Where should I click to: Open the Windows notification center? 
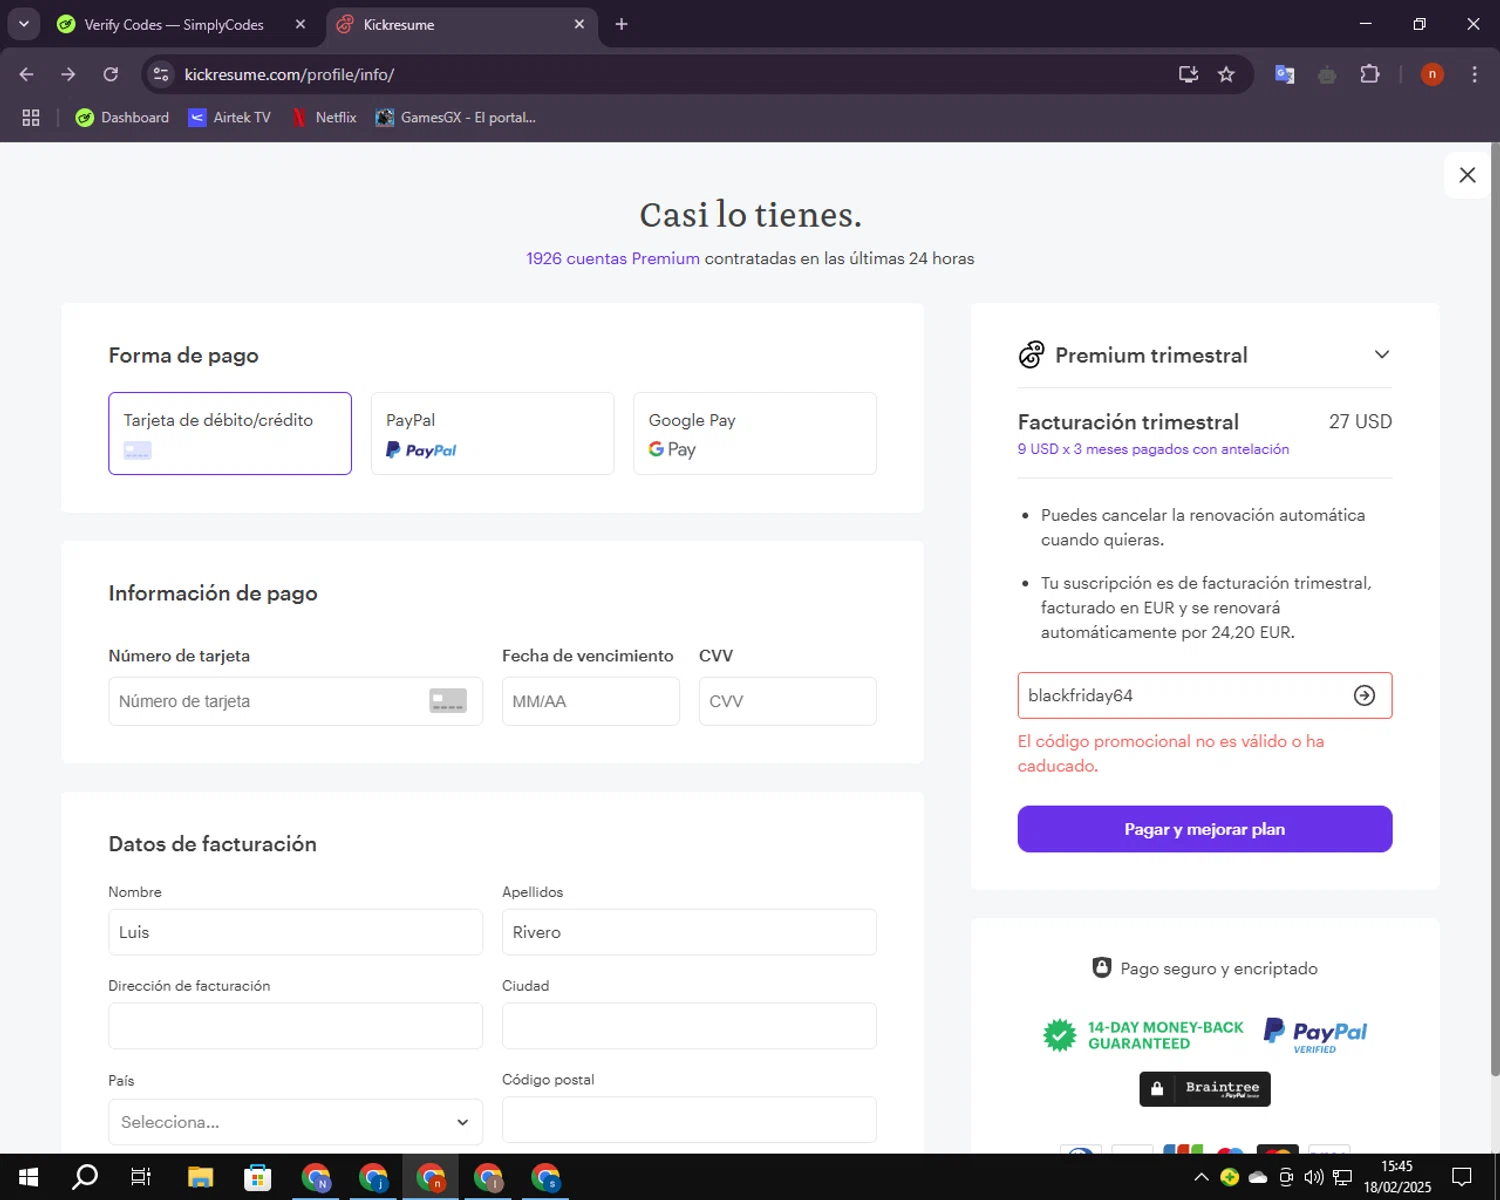pos(1462,1177)
